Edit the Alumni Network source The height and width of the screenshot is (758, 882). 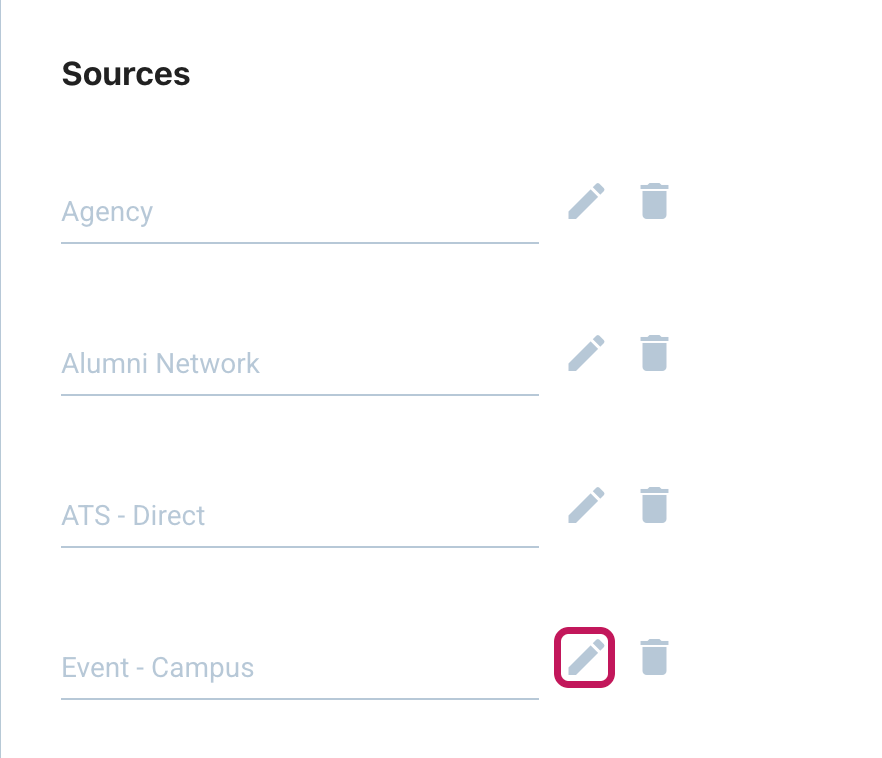point(586,353)
